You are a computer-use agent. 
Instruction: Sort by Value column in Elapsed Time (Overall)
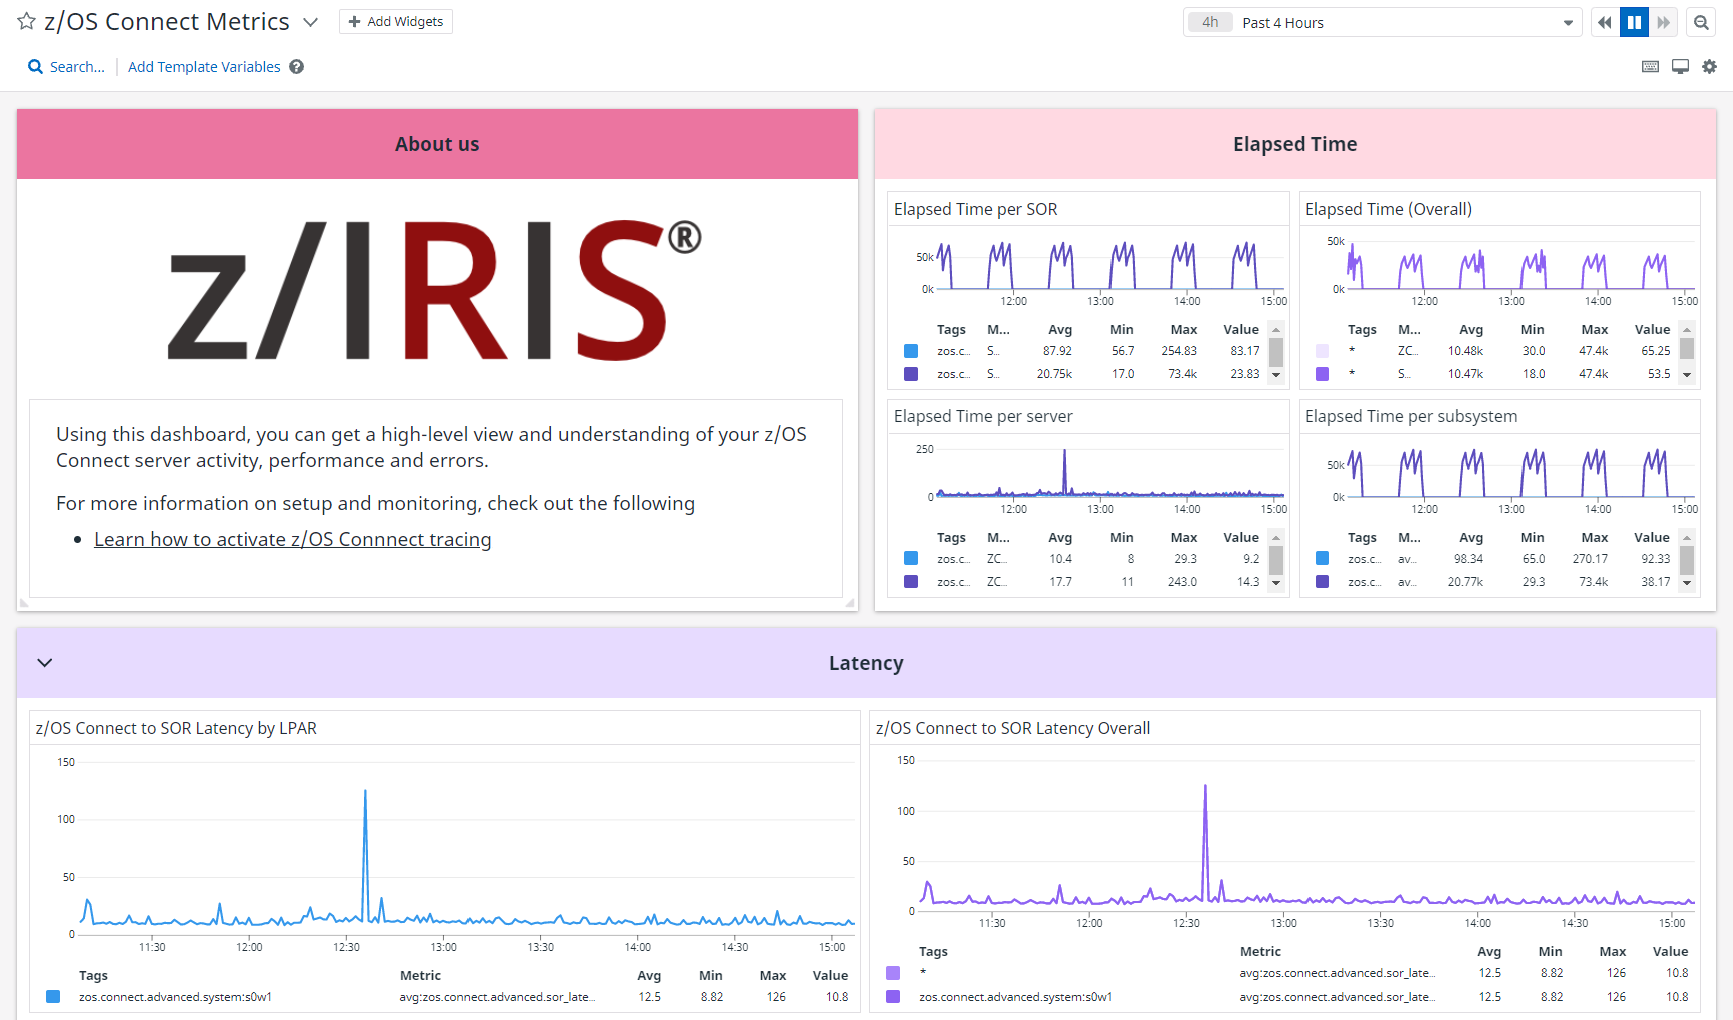[1652, 329]
